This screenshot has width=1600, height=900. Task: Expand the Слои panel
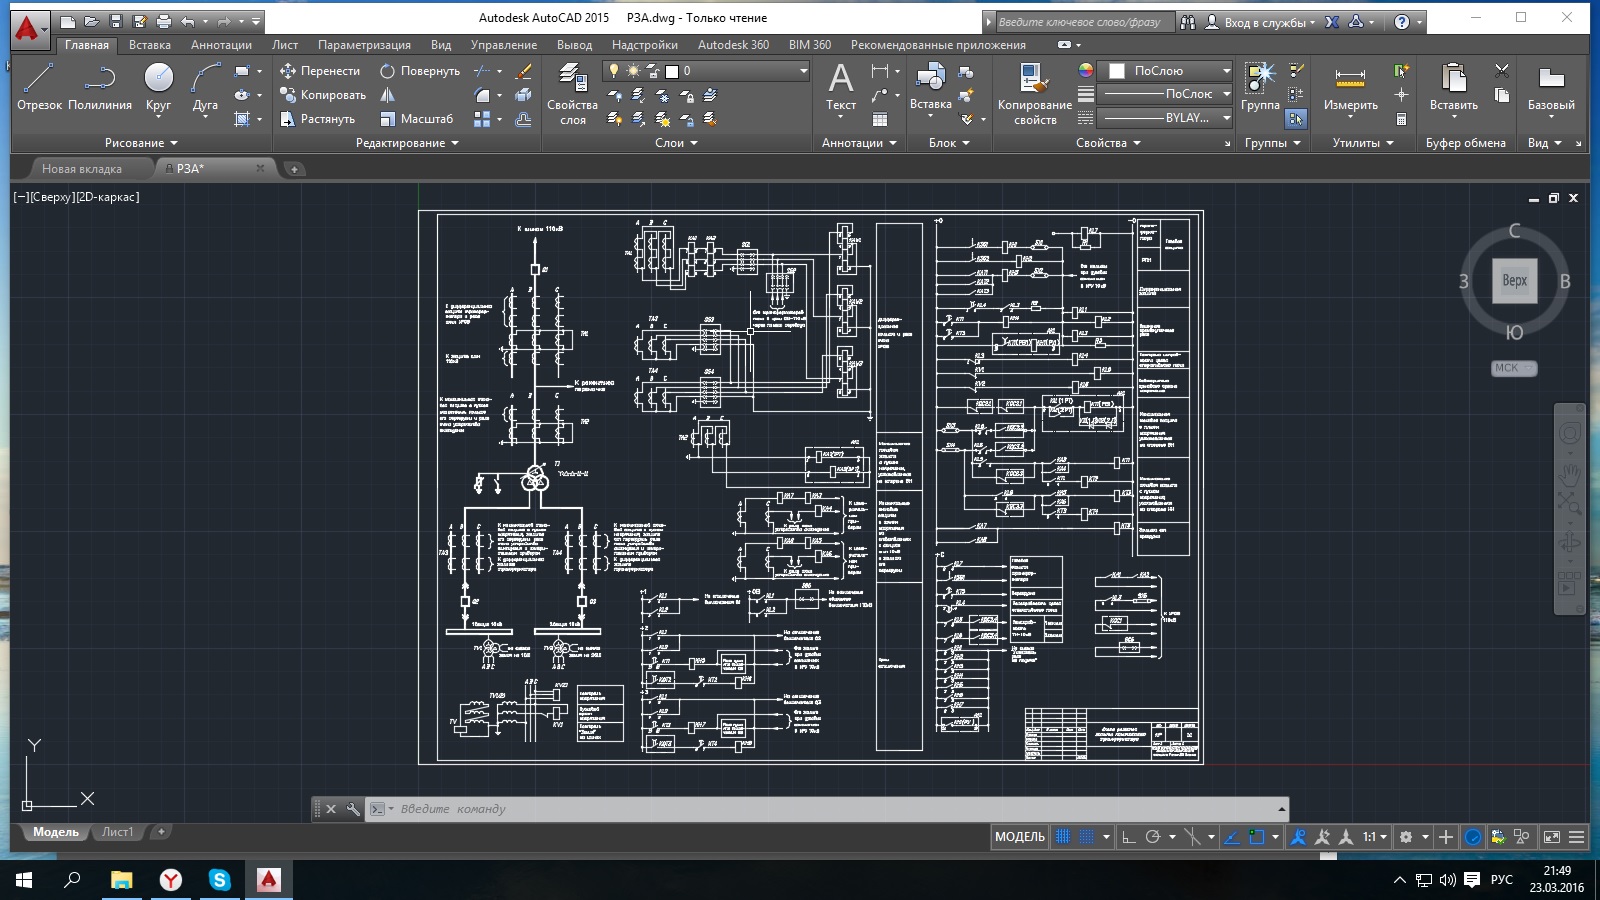coord(676,143)
